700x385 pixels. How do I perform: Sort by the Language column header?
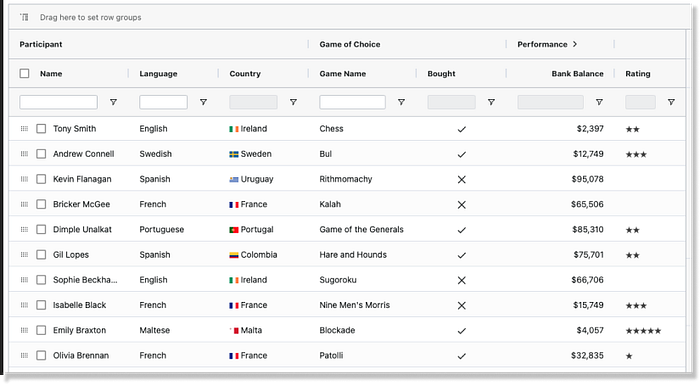point(158,74)
